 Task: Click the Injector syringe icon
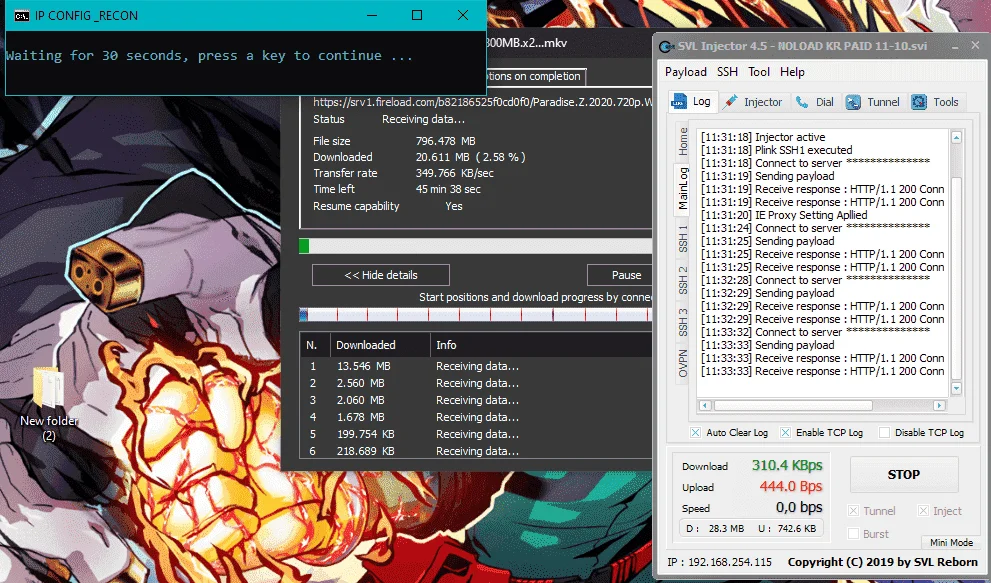coord(731,102)
